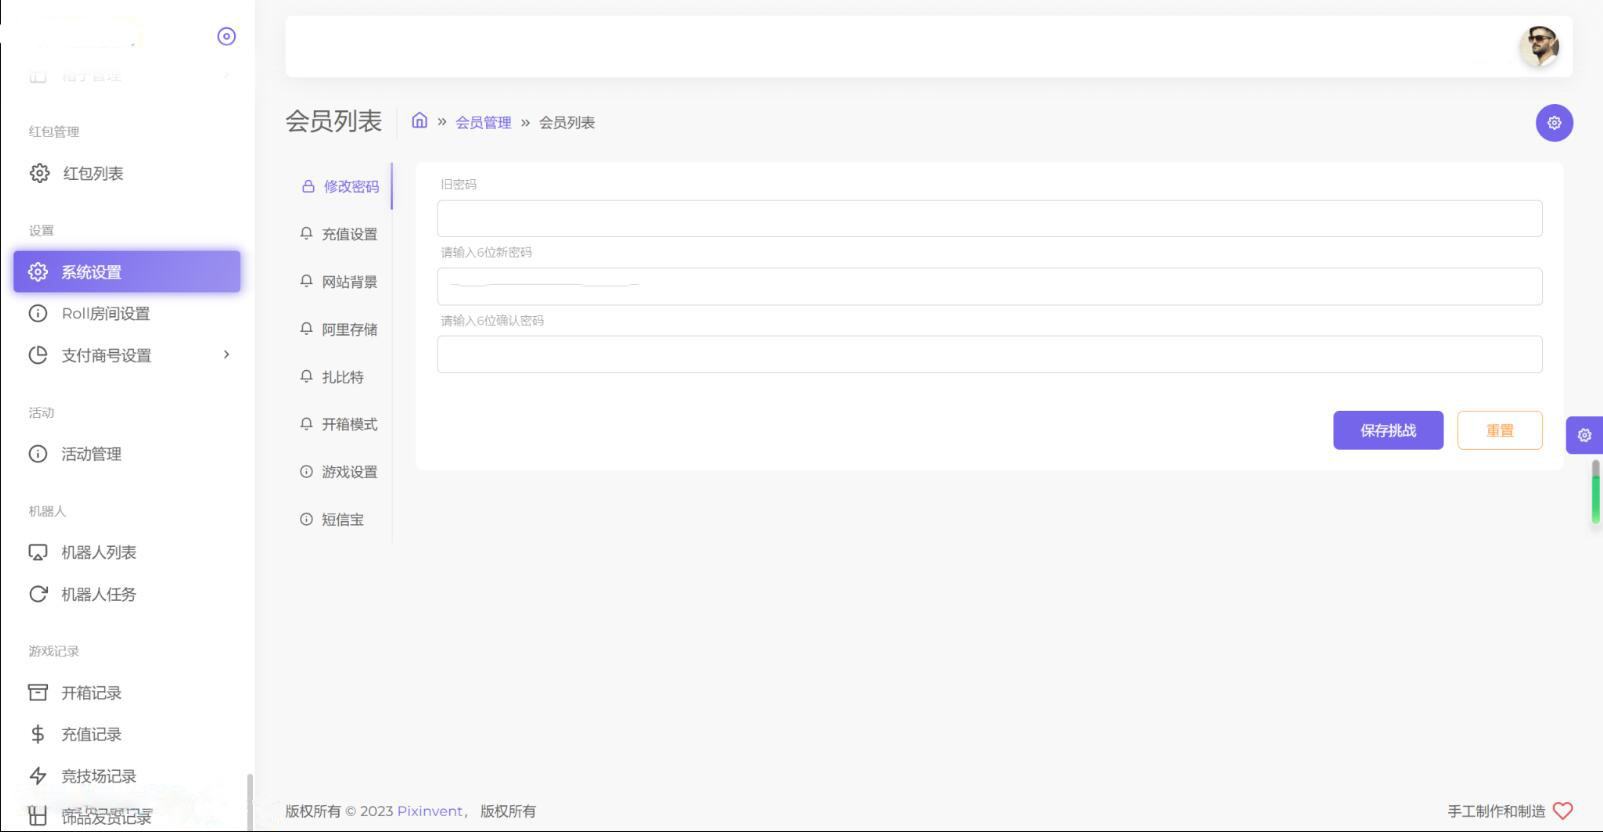Screen dimensions: 1603x832
Task: Click the heart icon in footer
Action: pos(1563,811)
